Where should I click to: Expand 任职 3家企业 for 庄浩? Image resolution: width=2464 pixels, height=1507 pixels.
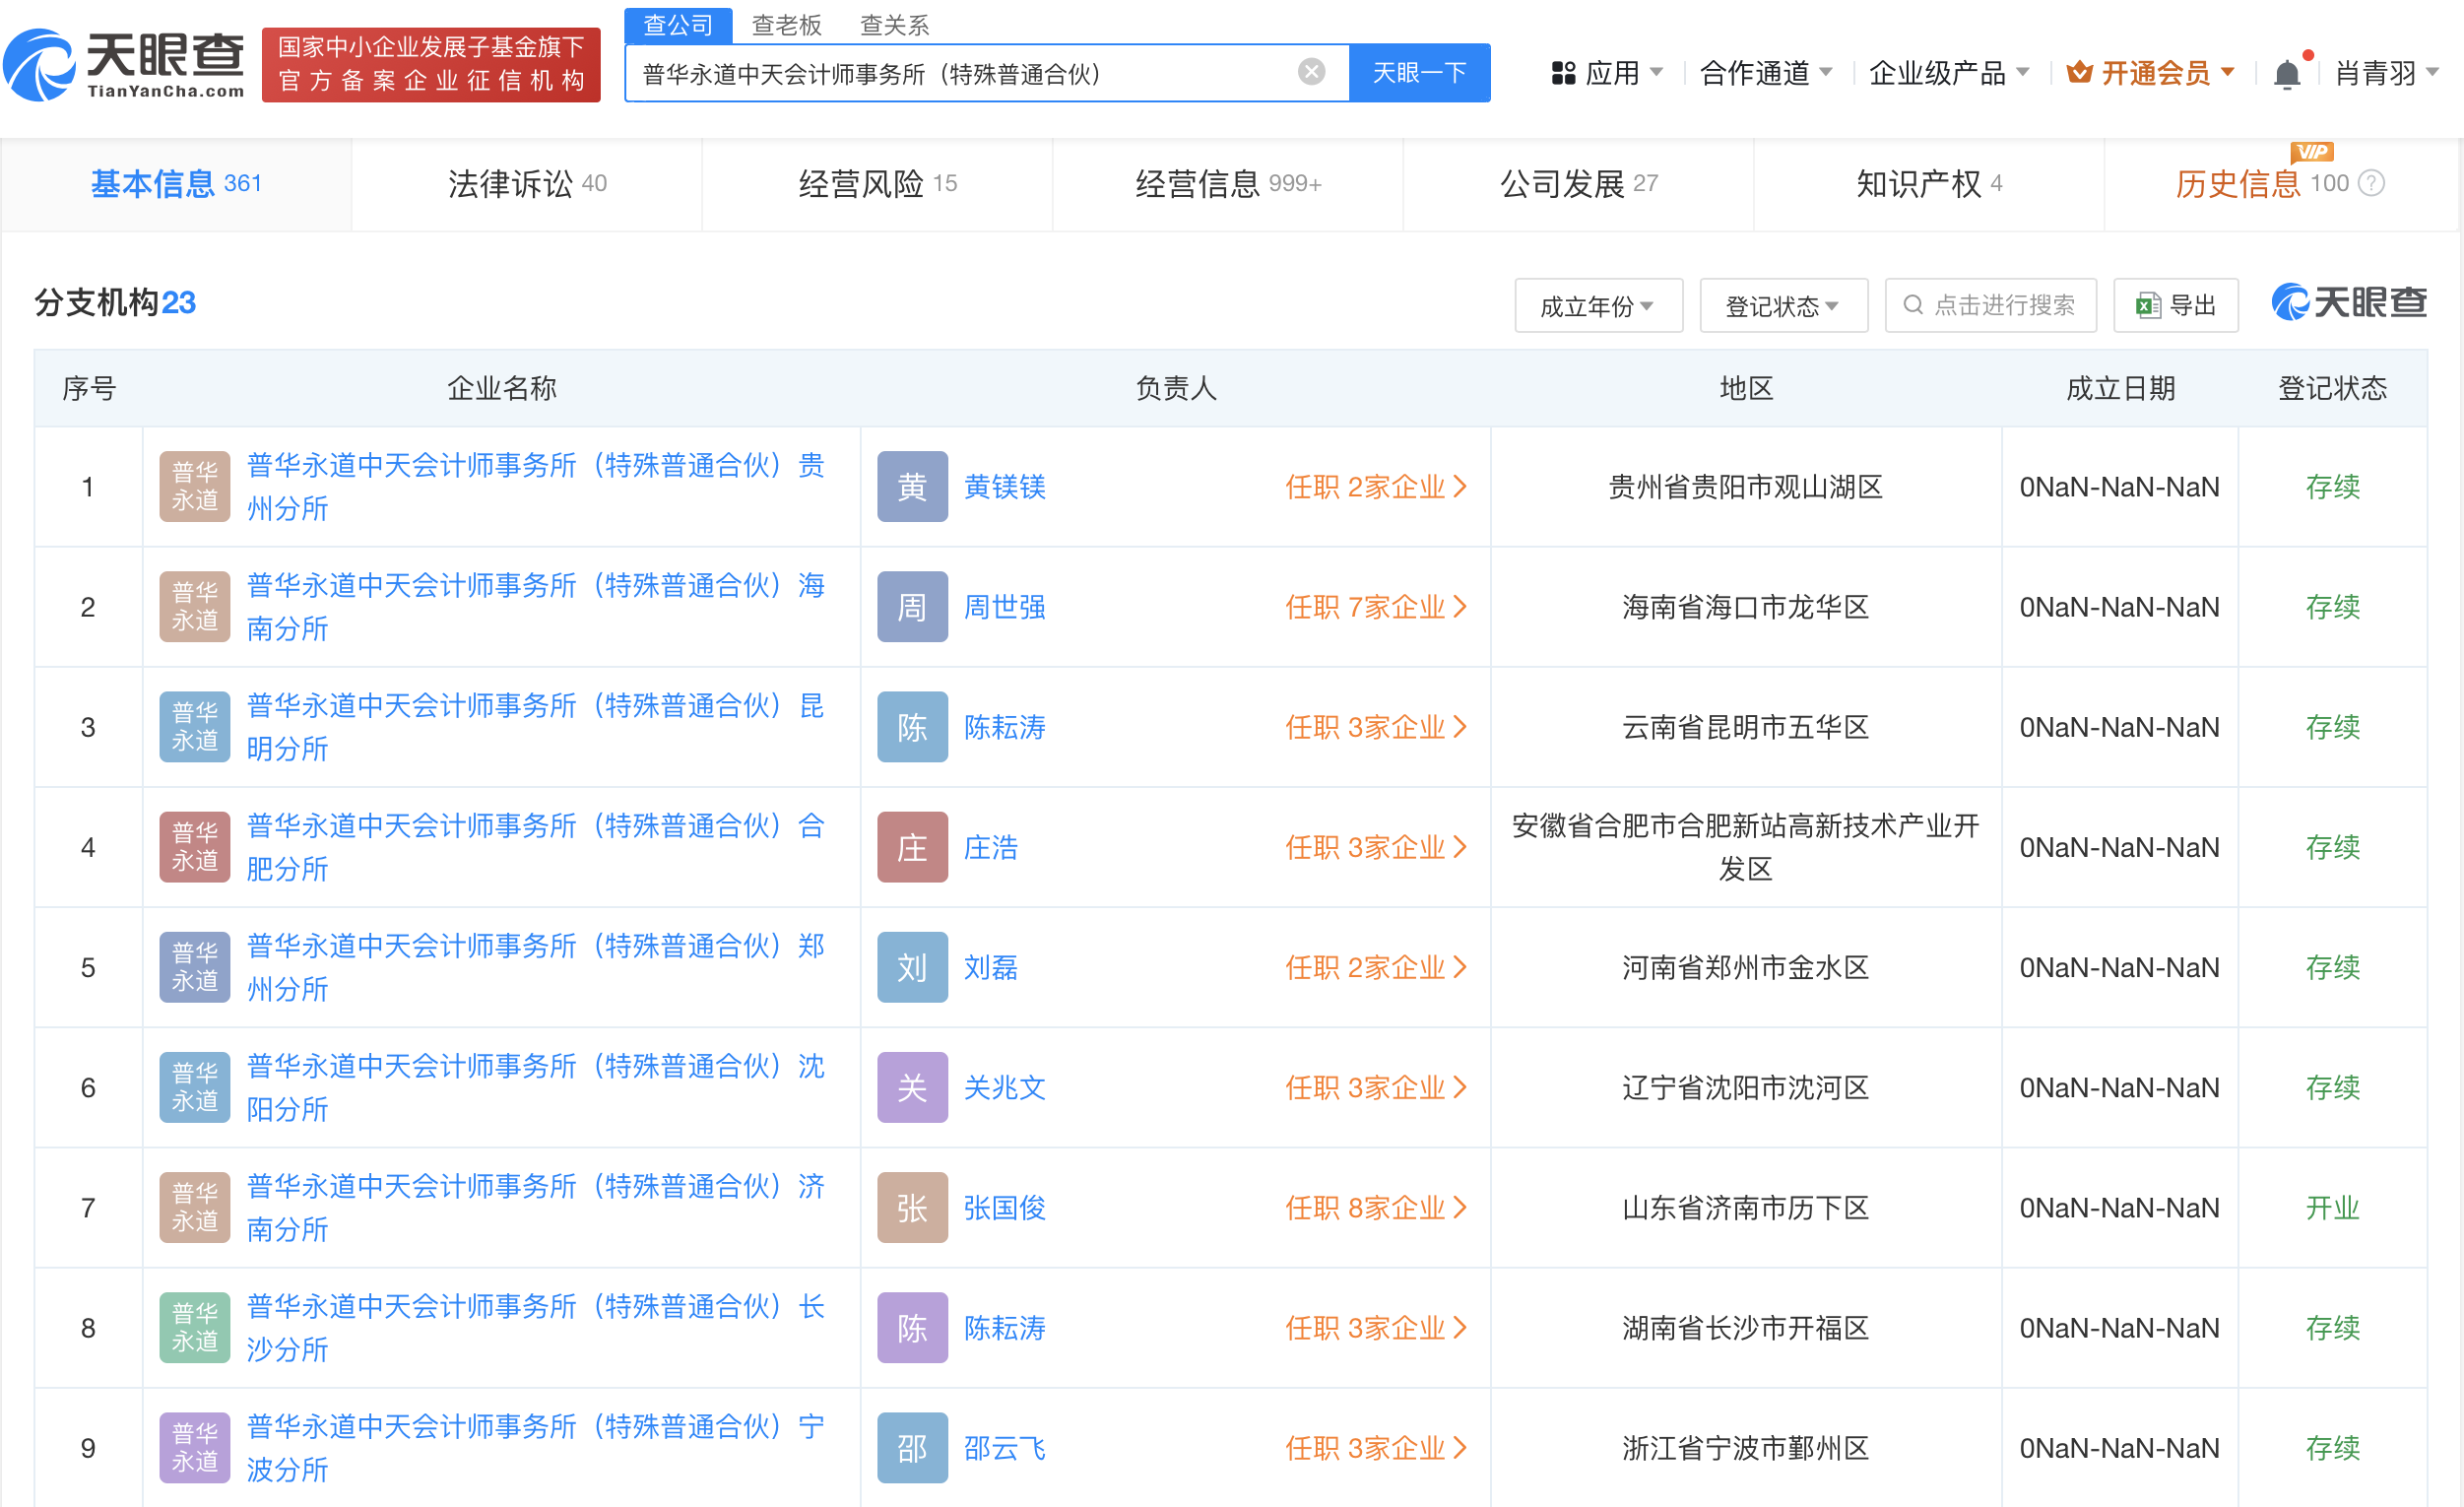pyautogui.click(x=1376, y=848)
